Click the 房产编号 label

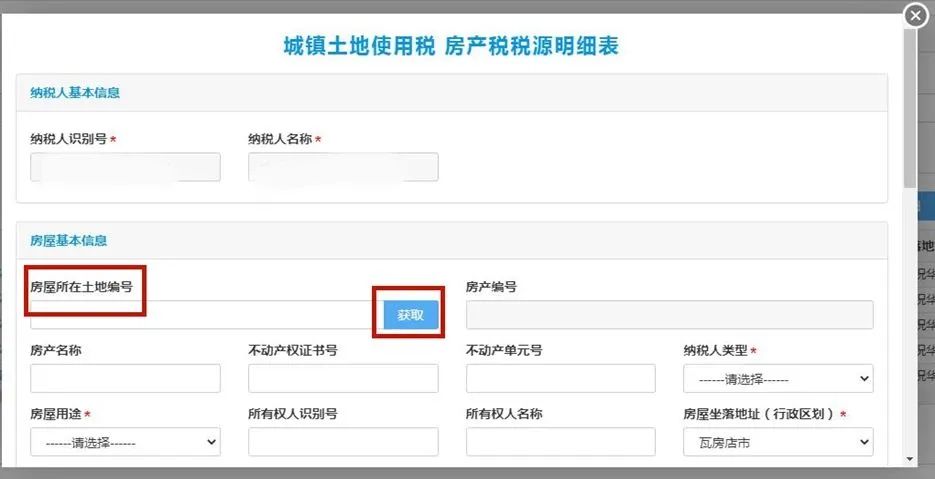[x=491, y=287]
